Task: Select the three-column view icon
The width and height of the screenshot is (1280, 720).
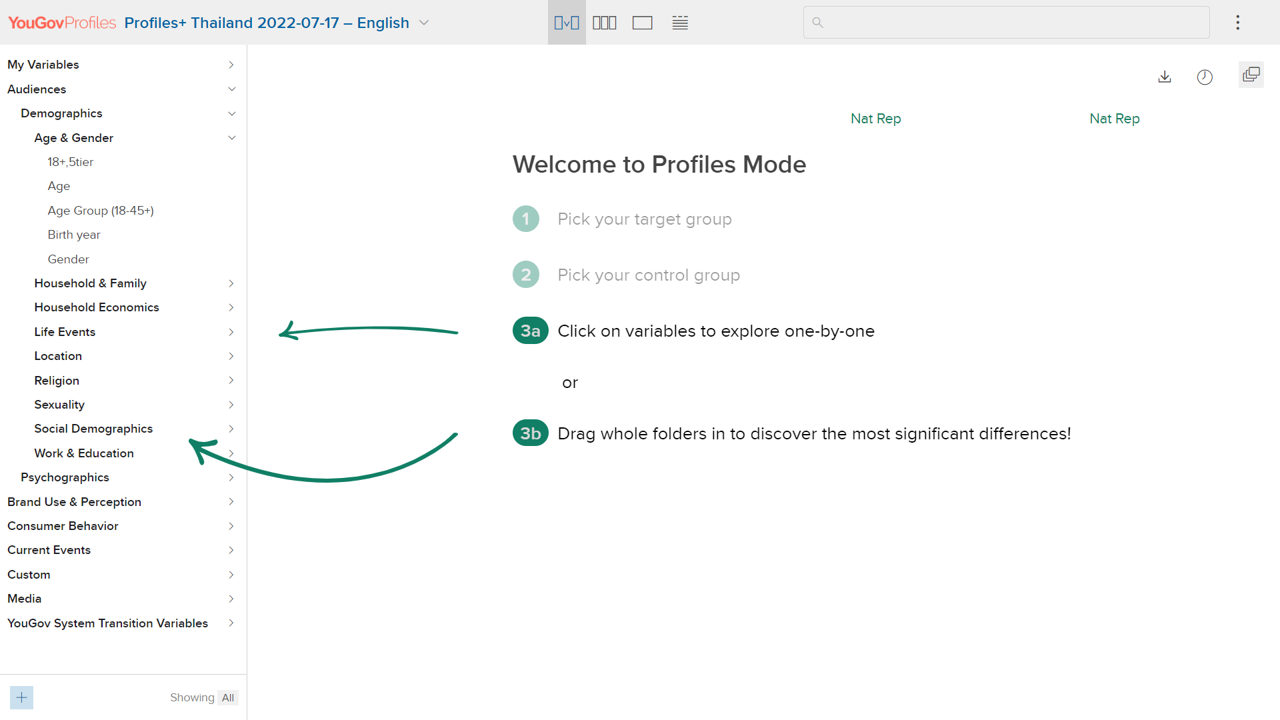Action: tap(604, 22)
